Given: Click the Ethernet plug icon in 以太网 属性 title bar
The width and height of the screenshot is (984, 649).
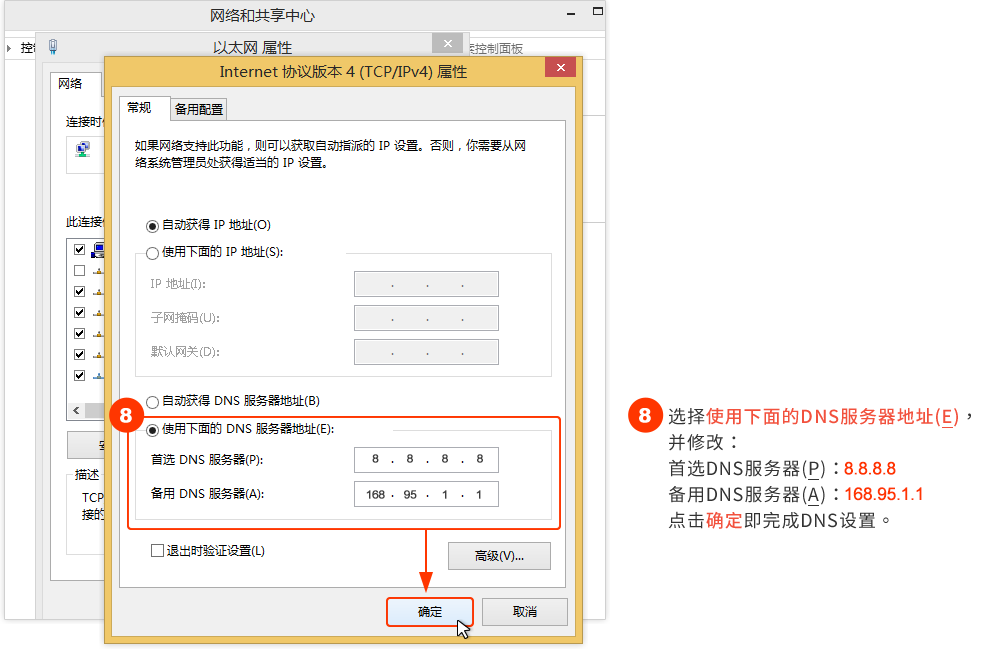Looking at the screenshot, I should coord(53,46).
